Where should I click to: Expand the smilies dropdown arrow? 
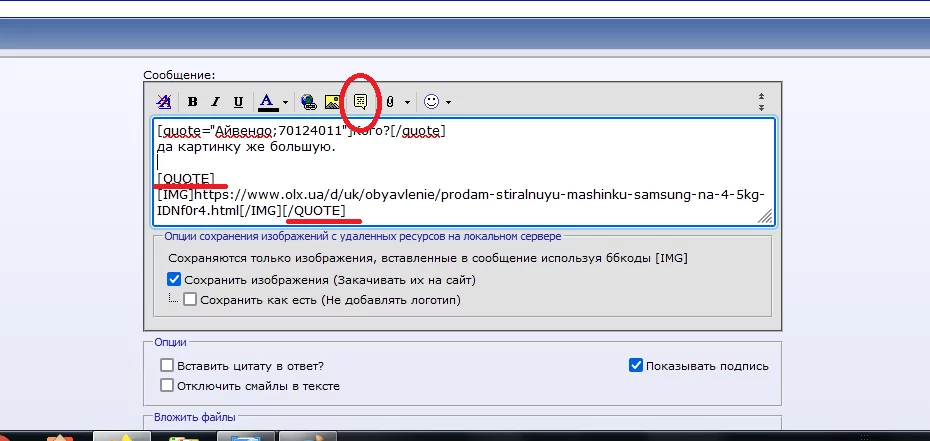pos(448,103)
